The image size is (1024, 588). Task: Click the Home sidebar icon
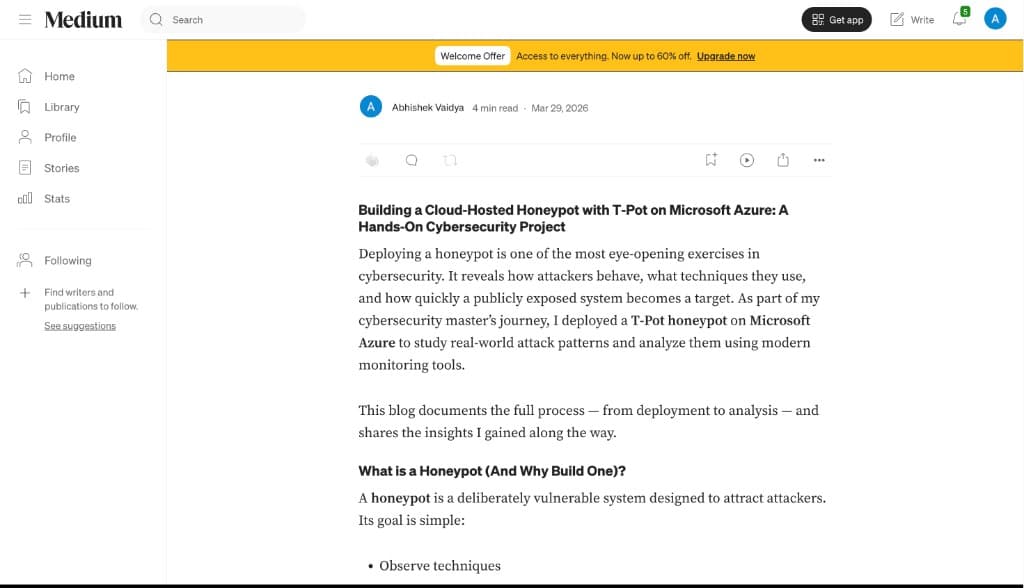click(25, 76)
